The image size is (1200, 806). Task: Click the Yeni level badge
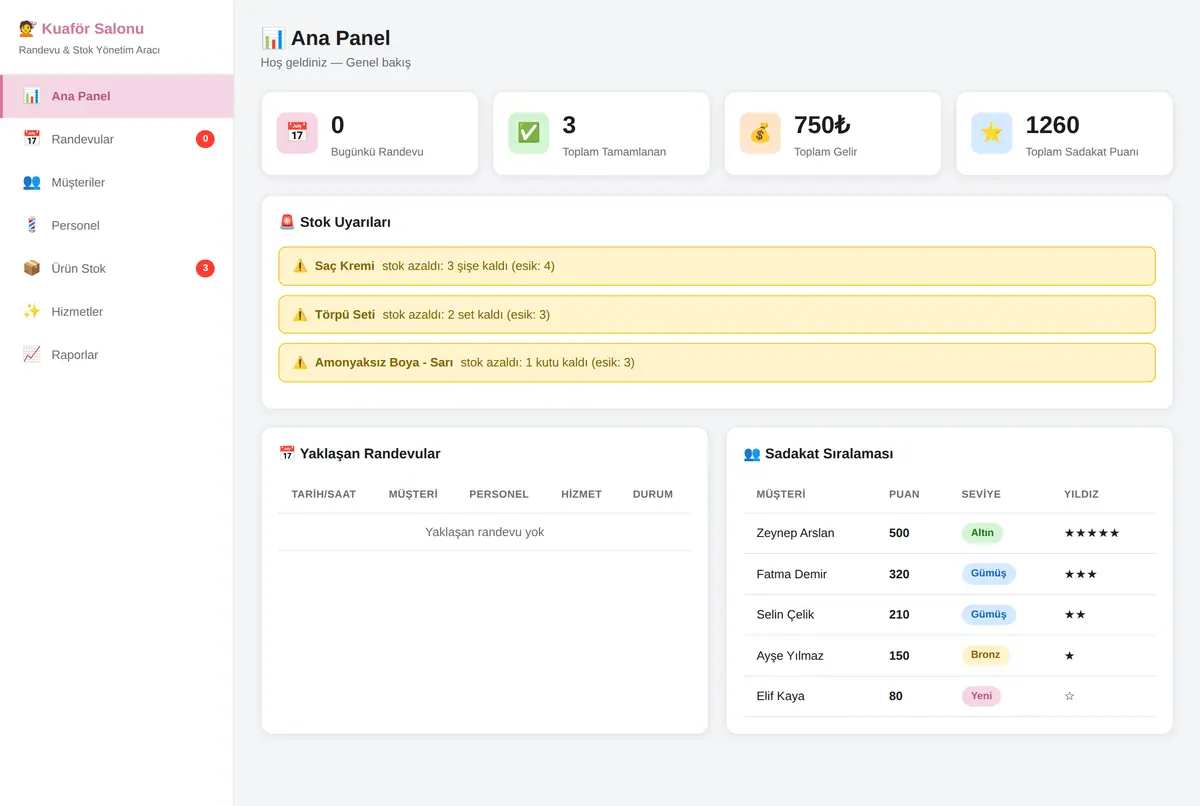tap(981, 696)
